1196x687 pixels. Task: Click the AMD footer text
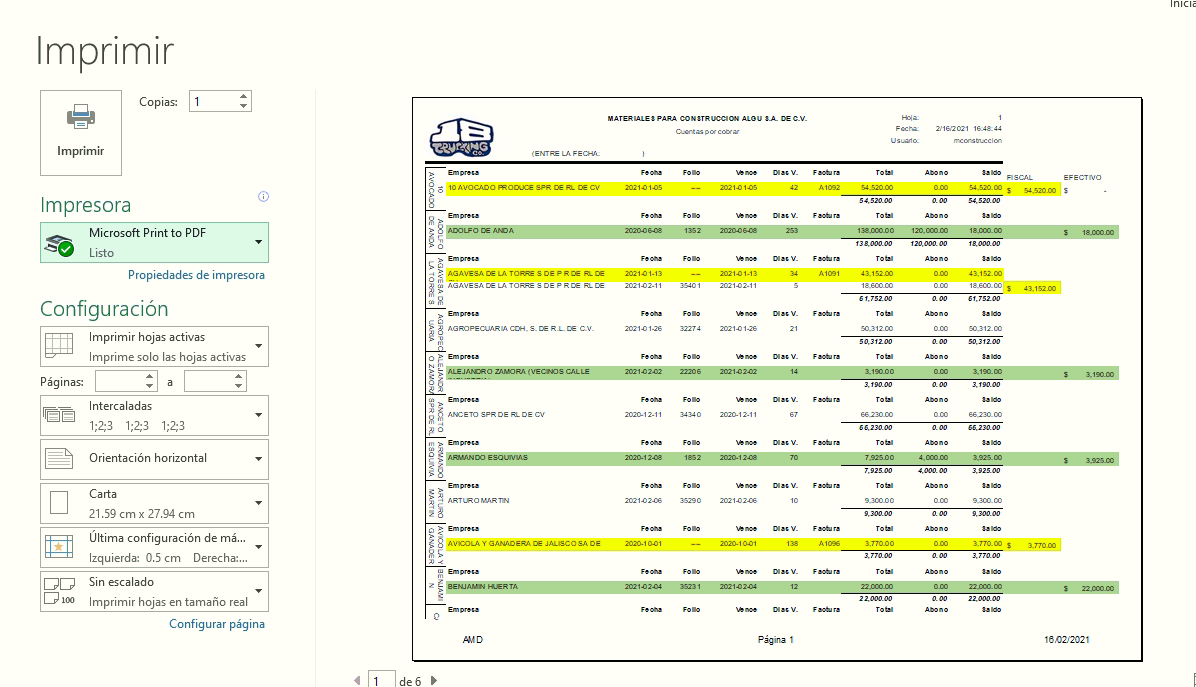(x=473, y=640)
